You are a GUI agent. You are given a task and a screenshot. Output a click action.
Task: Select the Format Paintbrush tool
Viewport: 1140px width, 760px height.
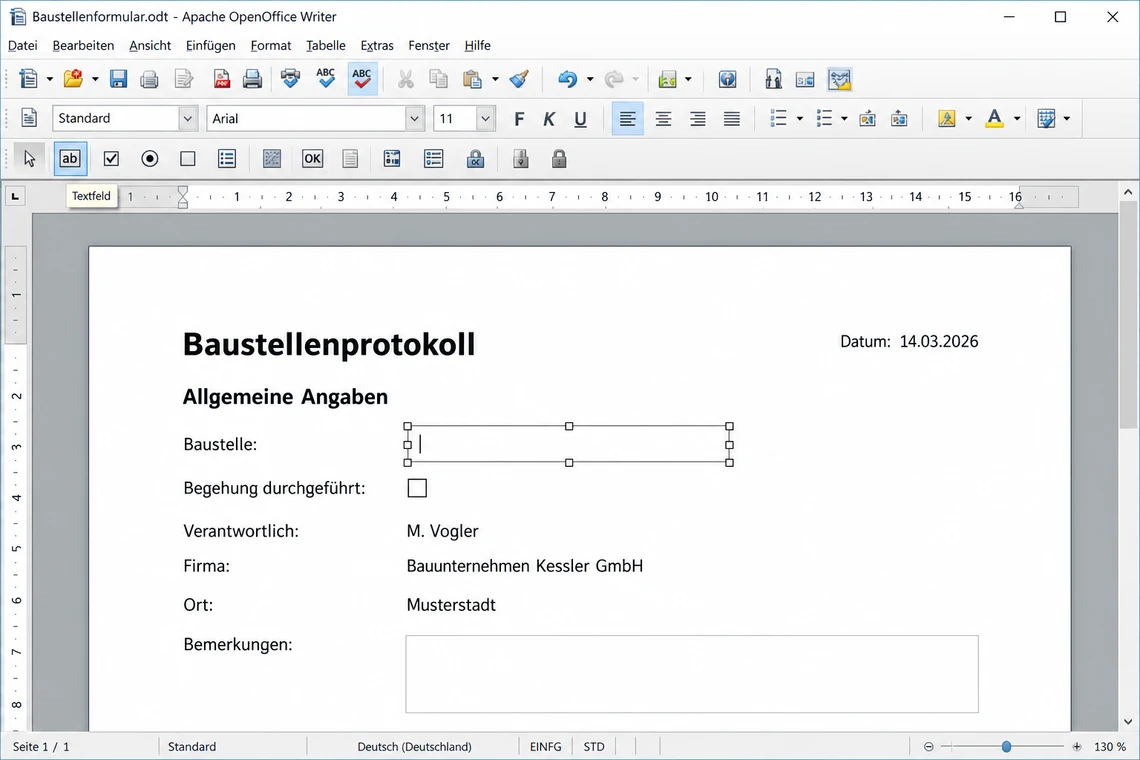[519, 79]
